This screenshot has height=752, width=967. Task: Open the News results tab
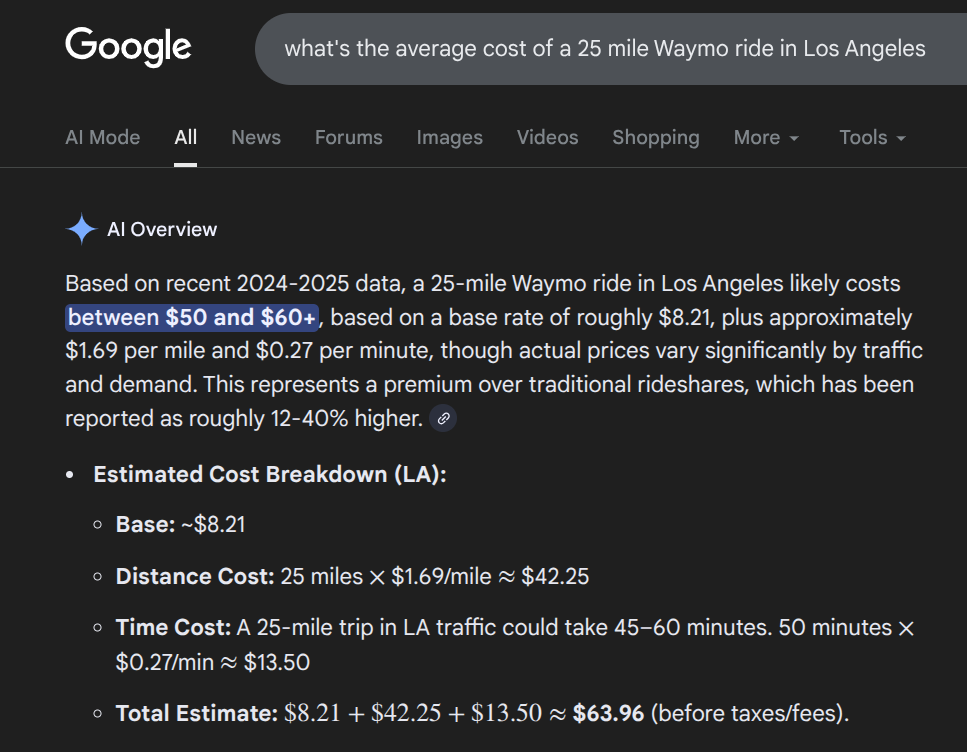[x=256, y=138]
